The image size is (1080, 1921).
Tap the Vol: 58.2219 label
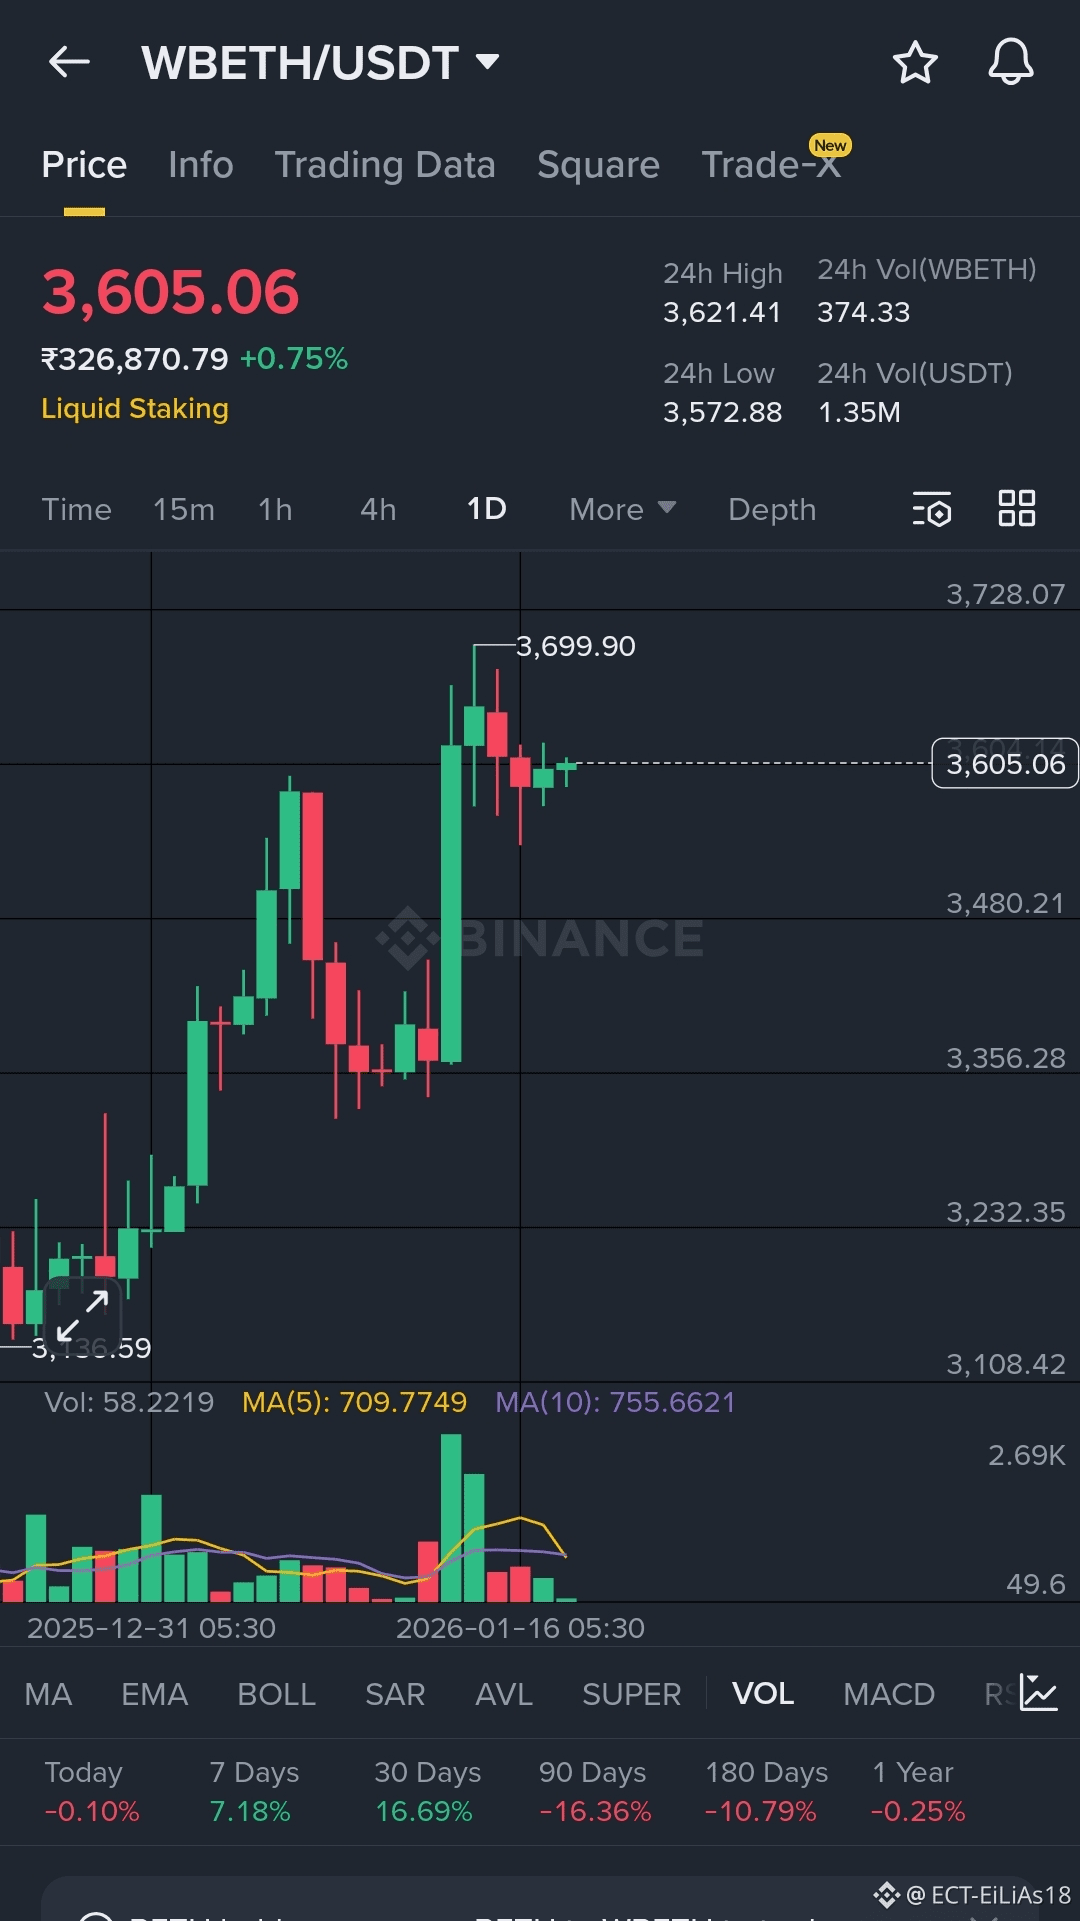click(129, 1402)
